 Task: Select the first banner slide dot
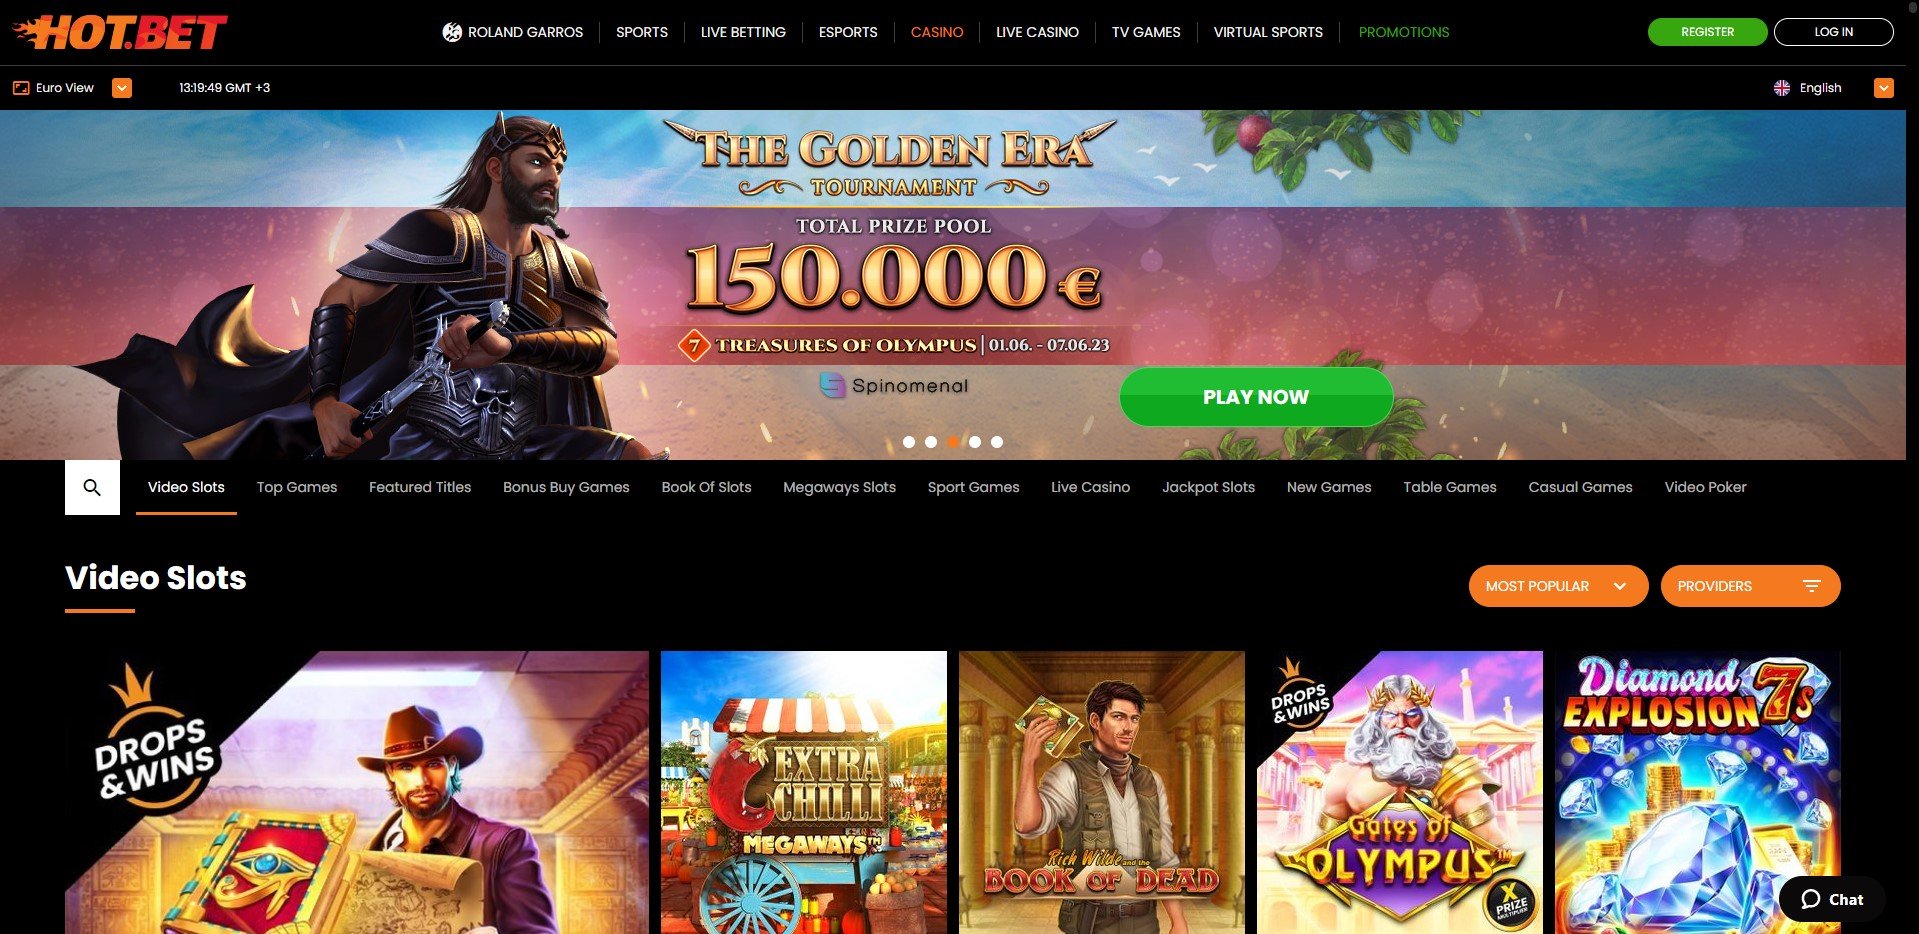pyautogui.click(x=909, y=442)
